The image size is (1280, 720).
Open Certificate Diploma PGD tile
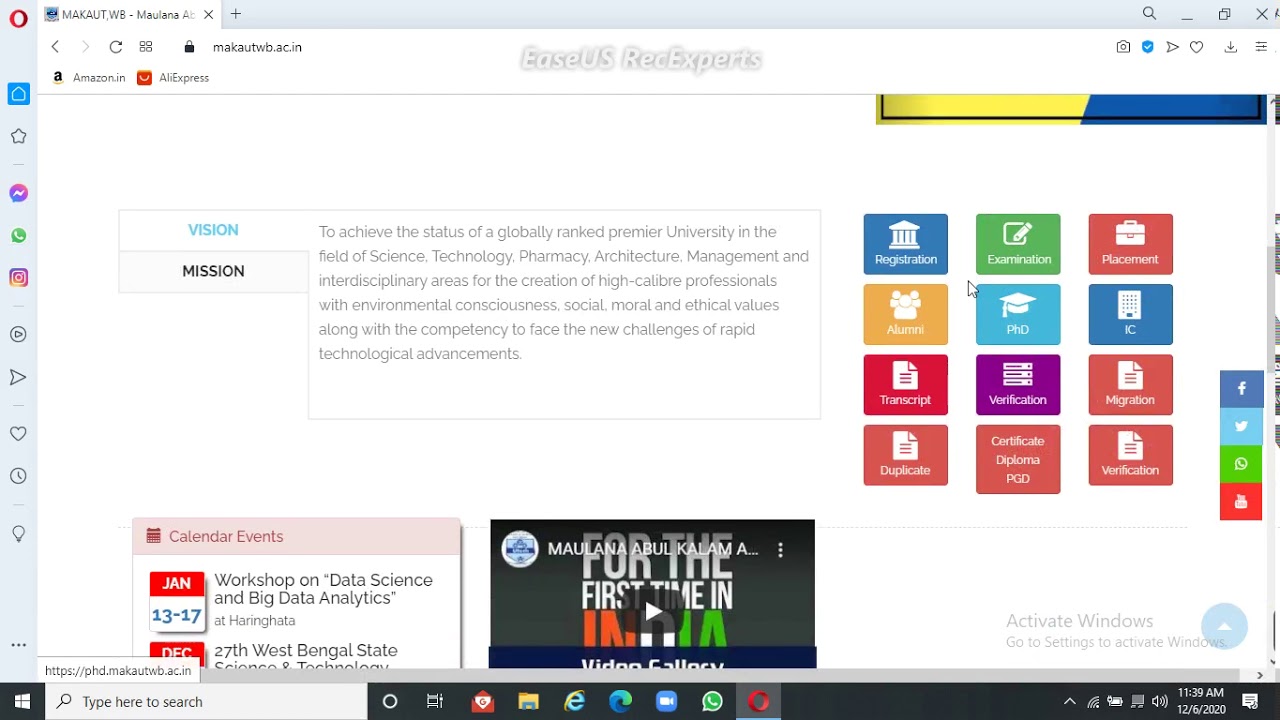[x=1018, y=459]
